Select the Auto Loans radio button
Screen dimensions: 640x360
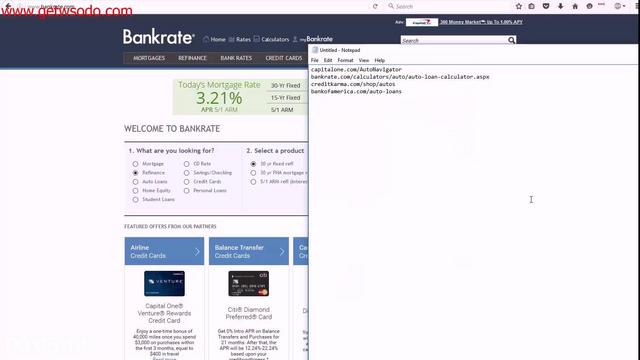(x=136, y=182)
